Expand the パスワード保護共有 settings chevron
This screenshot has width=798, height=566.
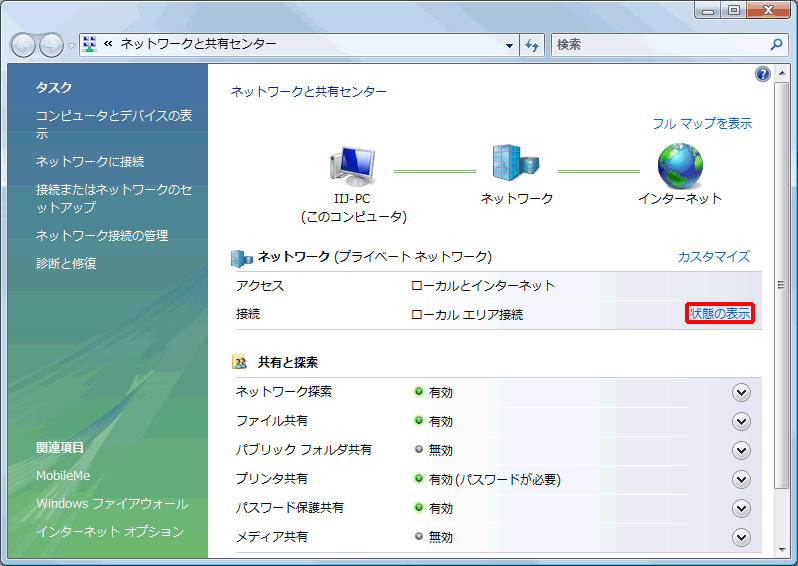[x=742, y=508]
